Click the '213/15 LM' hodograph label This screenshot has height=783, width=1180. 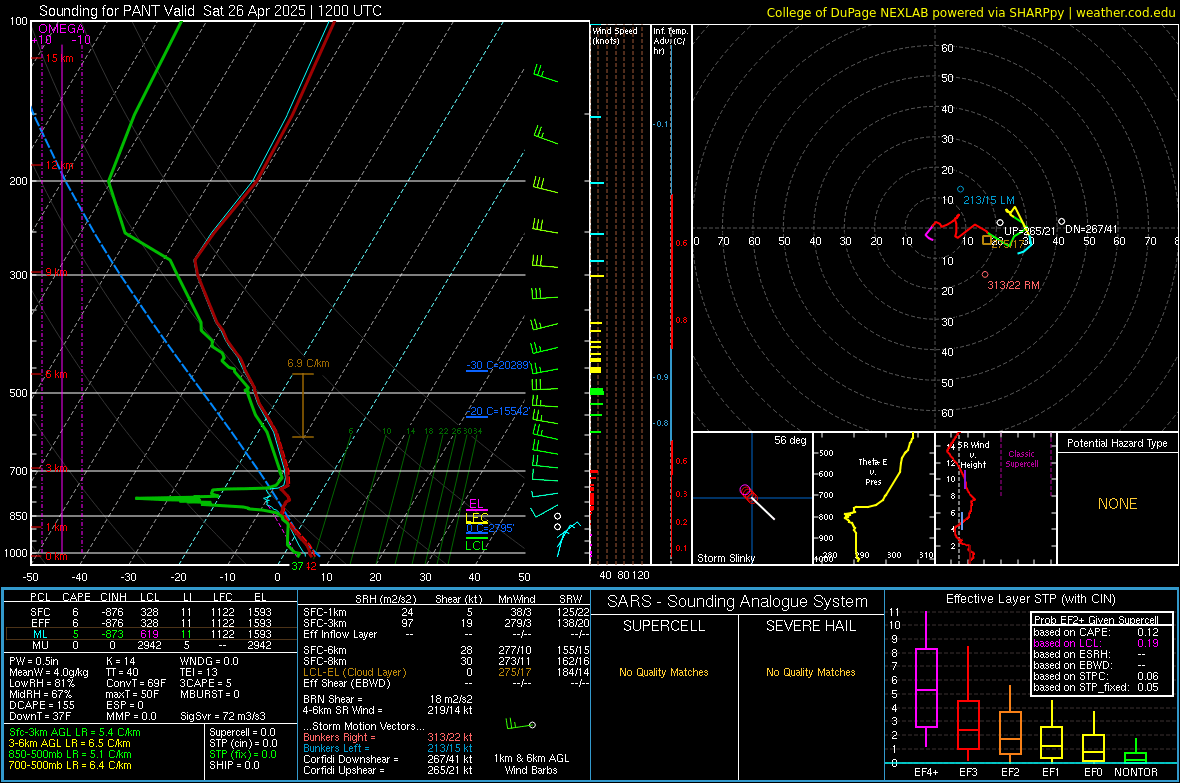[x=989, y=200]
